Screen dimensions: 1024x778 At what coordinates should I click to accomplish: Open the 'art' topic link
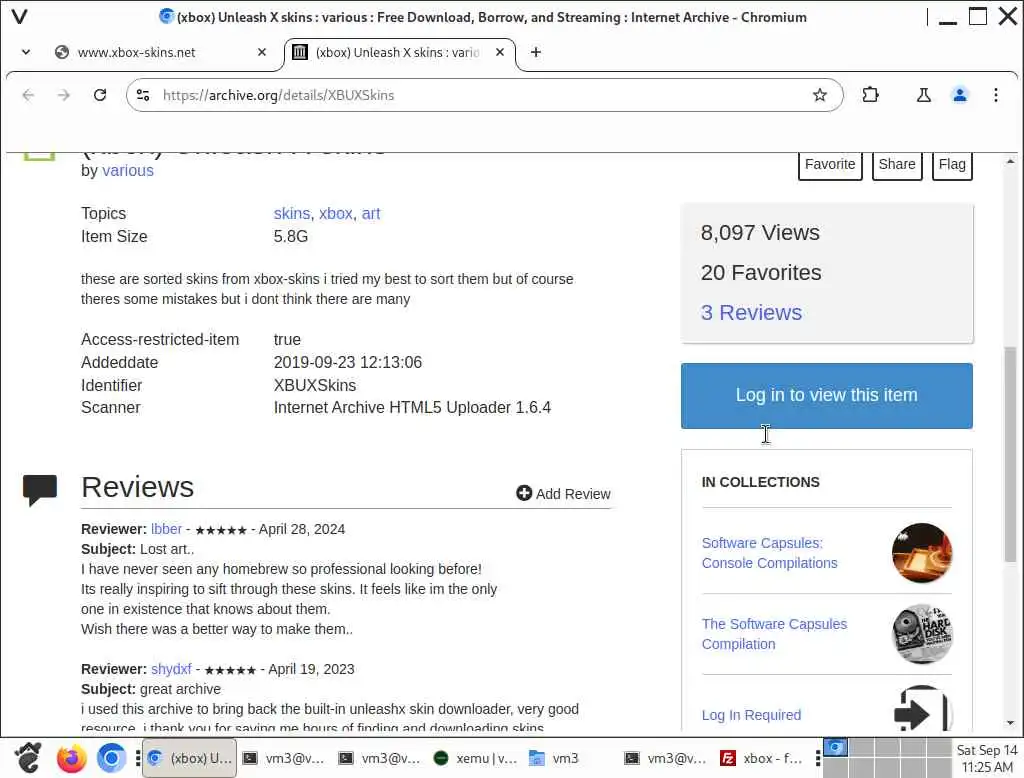tap(371, 214)
